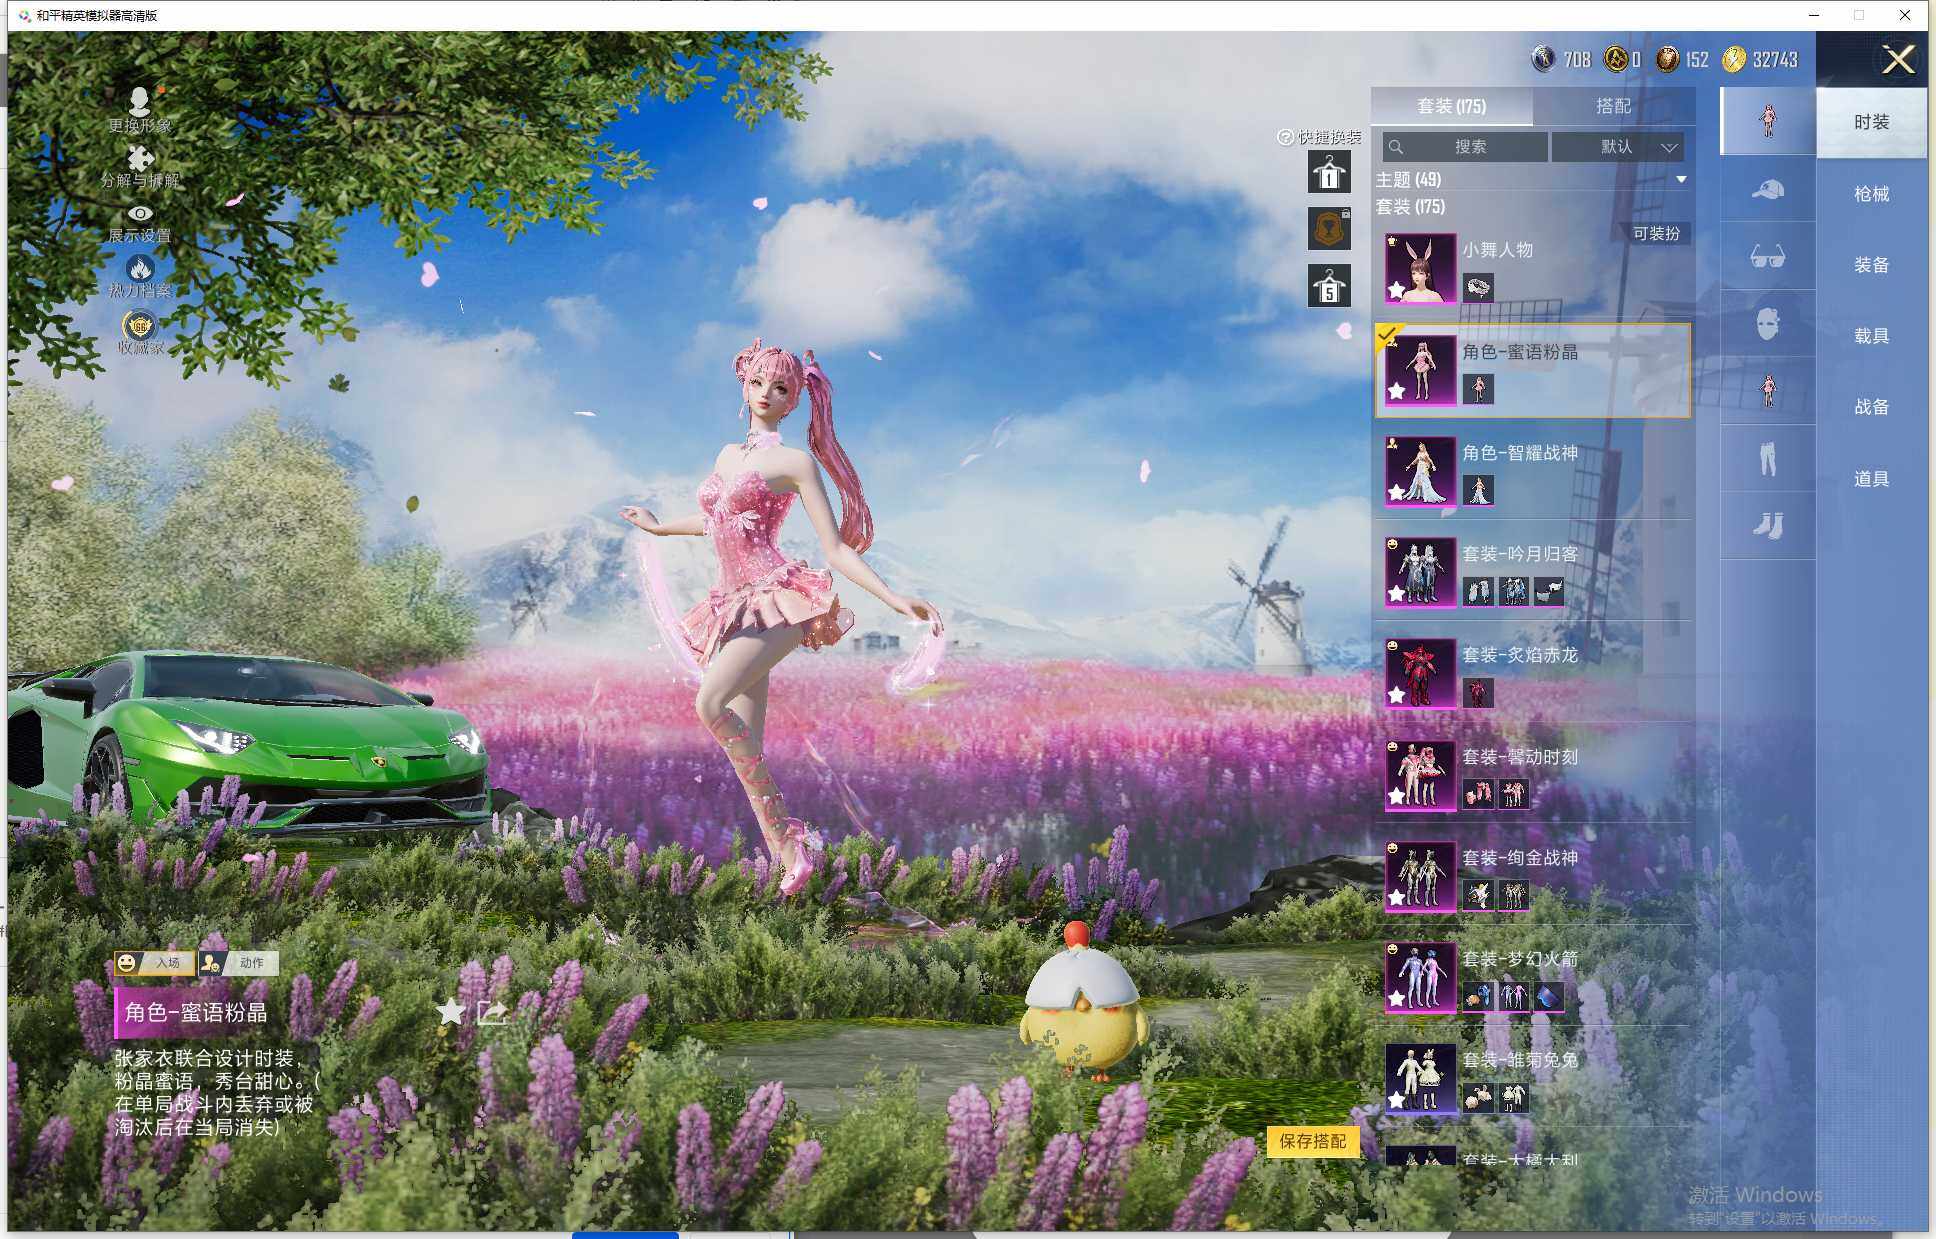Click the share icon beside outfit name
Screen dimensions: 1936x1239
pos(491,1012)
